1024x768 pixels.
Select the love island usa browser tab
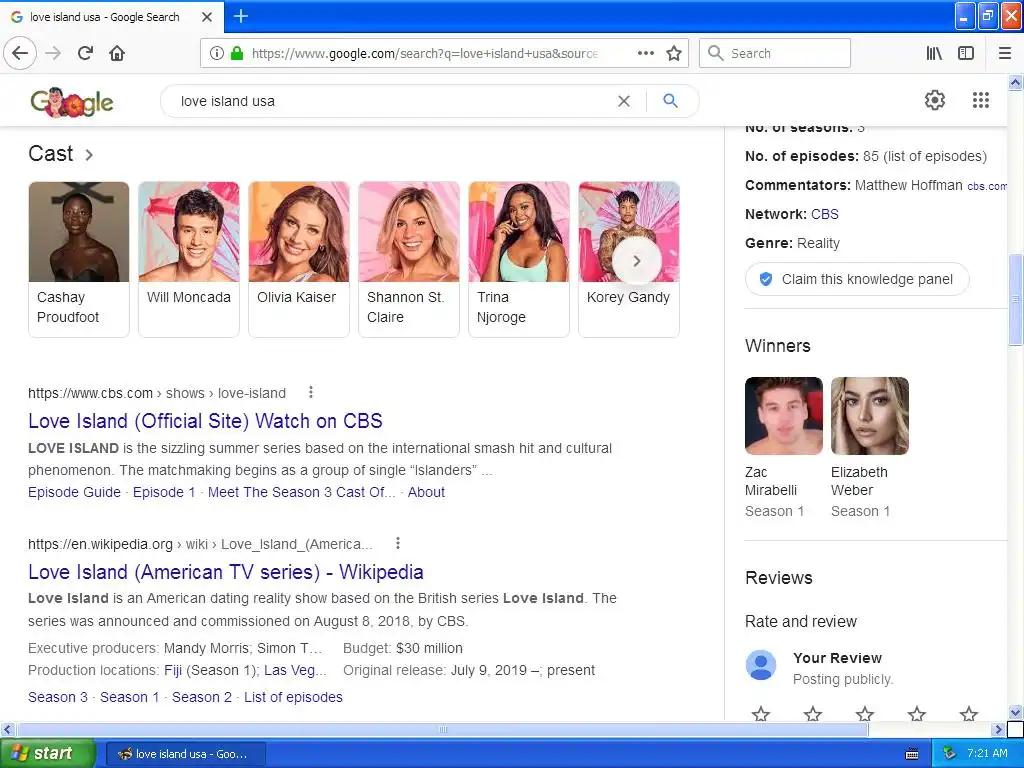[112, 17]
